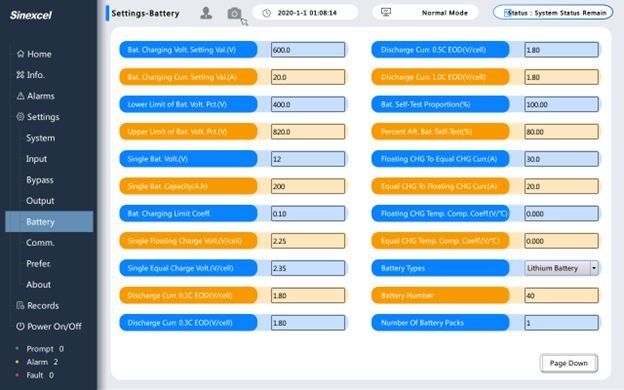624x390 pixels.
Task: Edit Bat. Charging Volt. Setting Val. field
Action: 308,50
